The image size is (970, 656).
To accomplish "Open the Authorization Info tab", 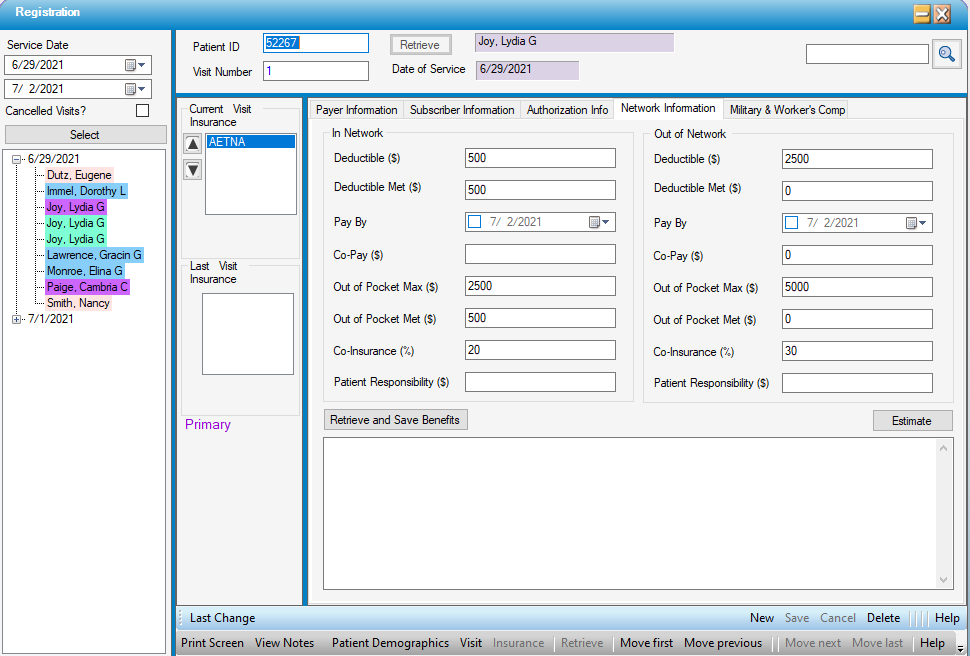I will click(567, 110).
